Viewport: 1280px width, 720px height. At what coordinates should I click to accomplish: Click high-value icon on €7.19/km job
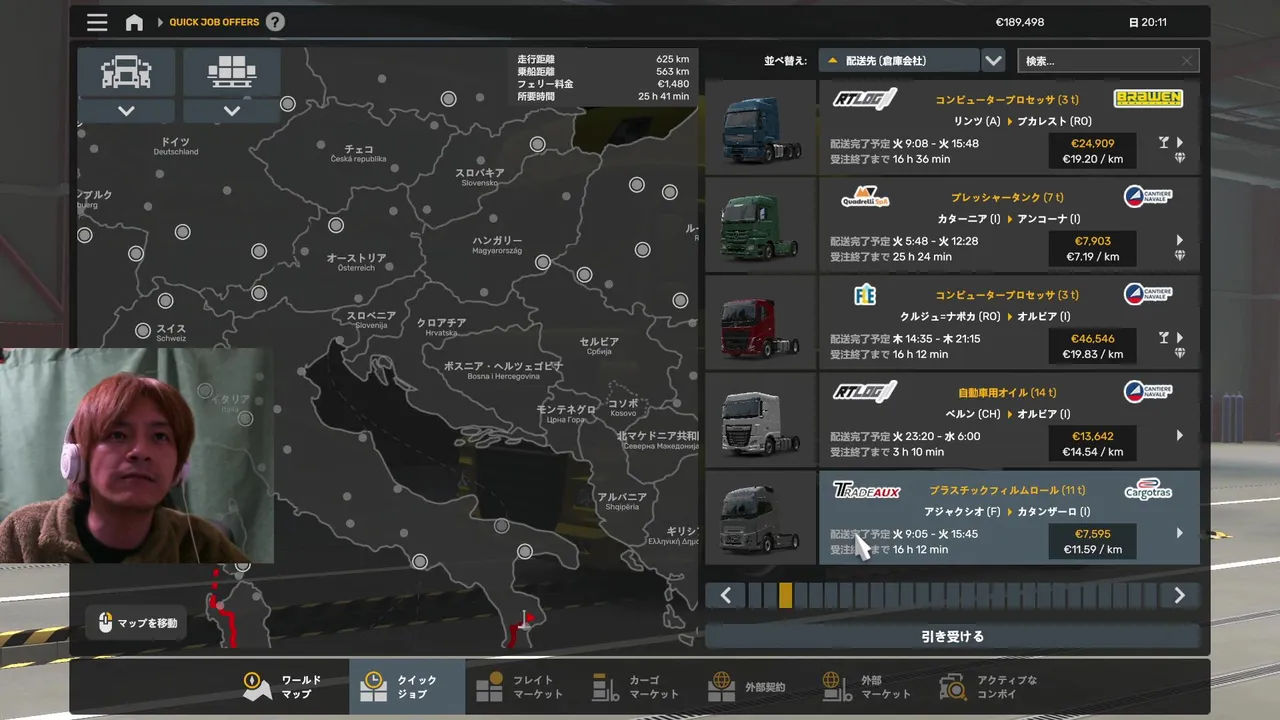click(1180, 256)
